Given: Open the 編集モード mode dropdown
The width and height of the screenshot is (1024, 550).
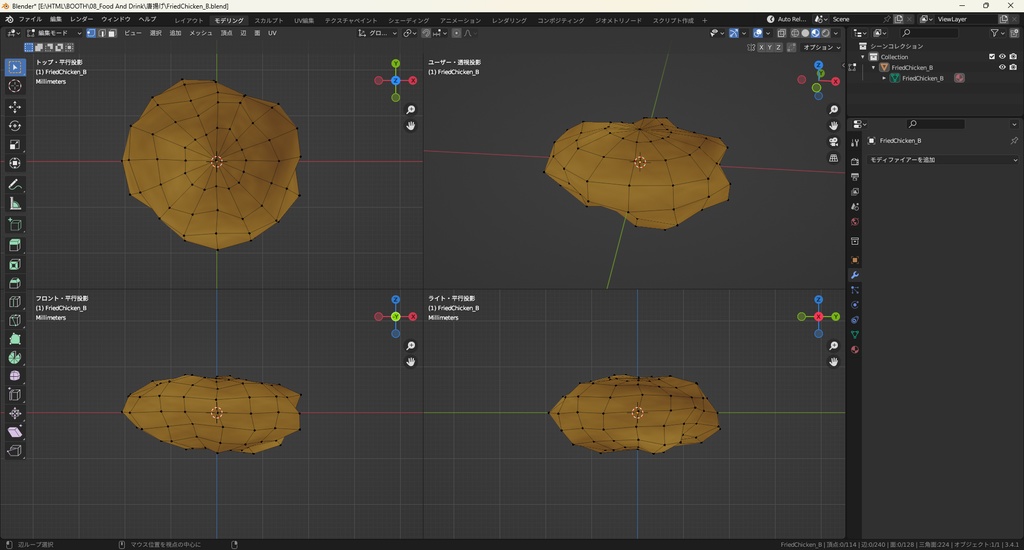Looking at the screenshot, I should (55, 33).
